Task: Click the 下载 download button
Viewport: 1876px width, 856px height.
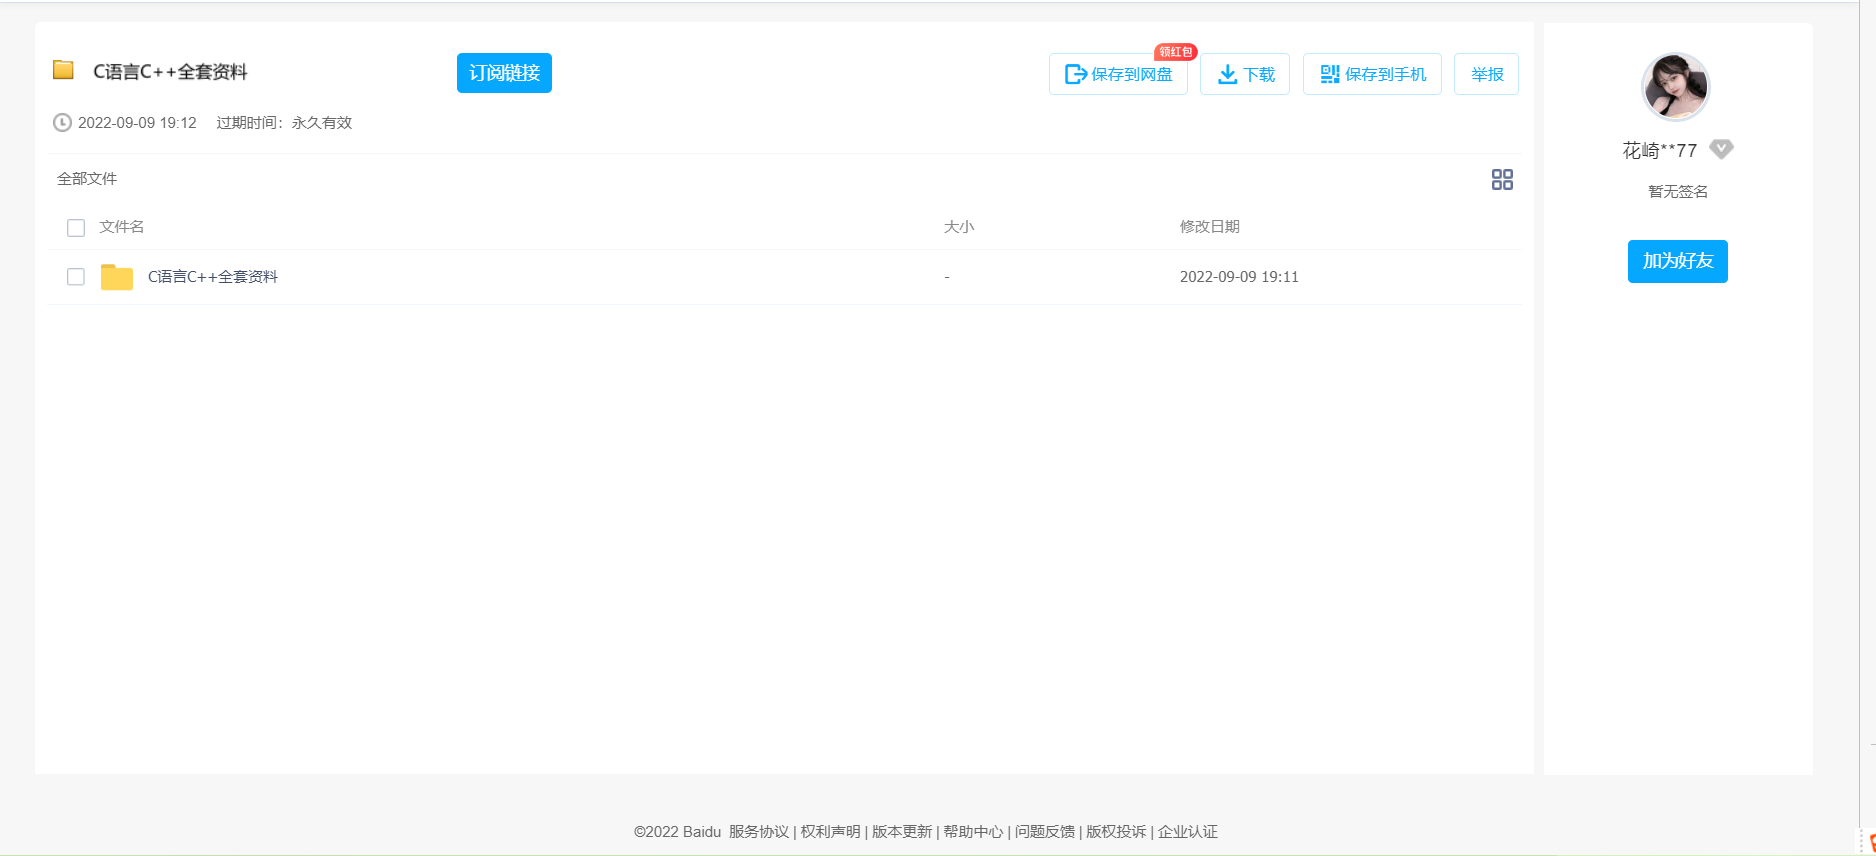Action: 1245,75
